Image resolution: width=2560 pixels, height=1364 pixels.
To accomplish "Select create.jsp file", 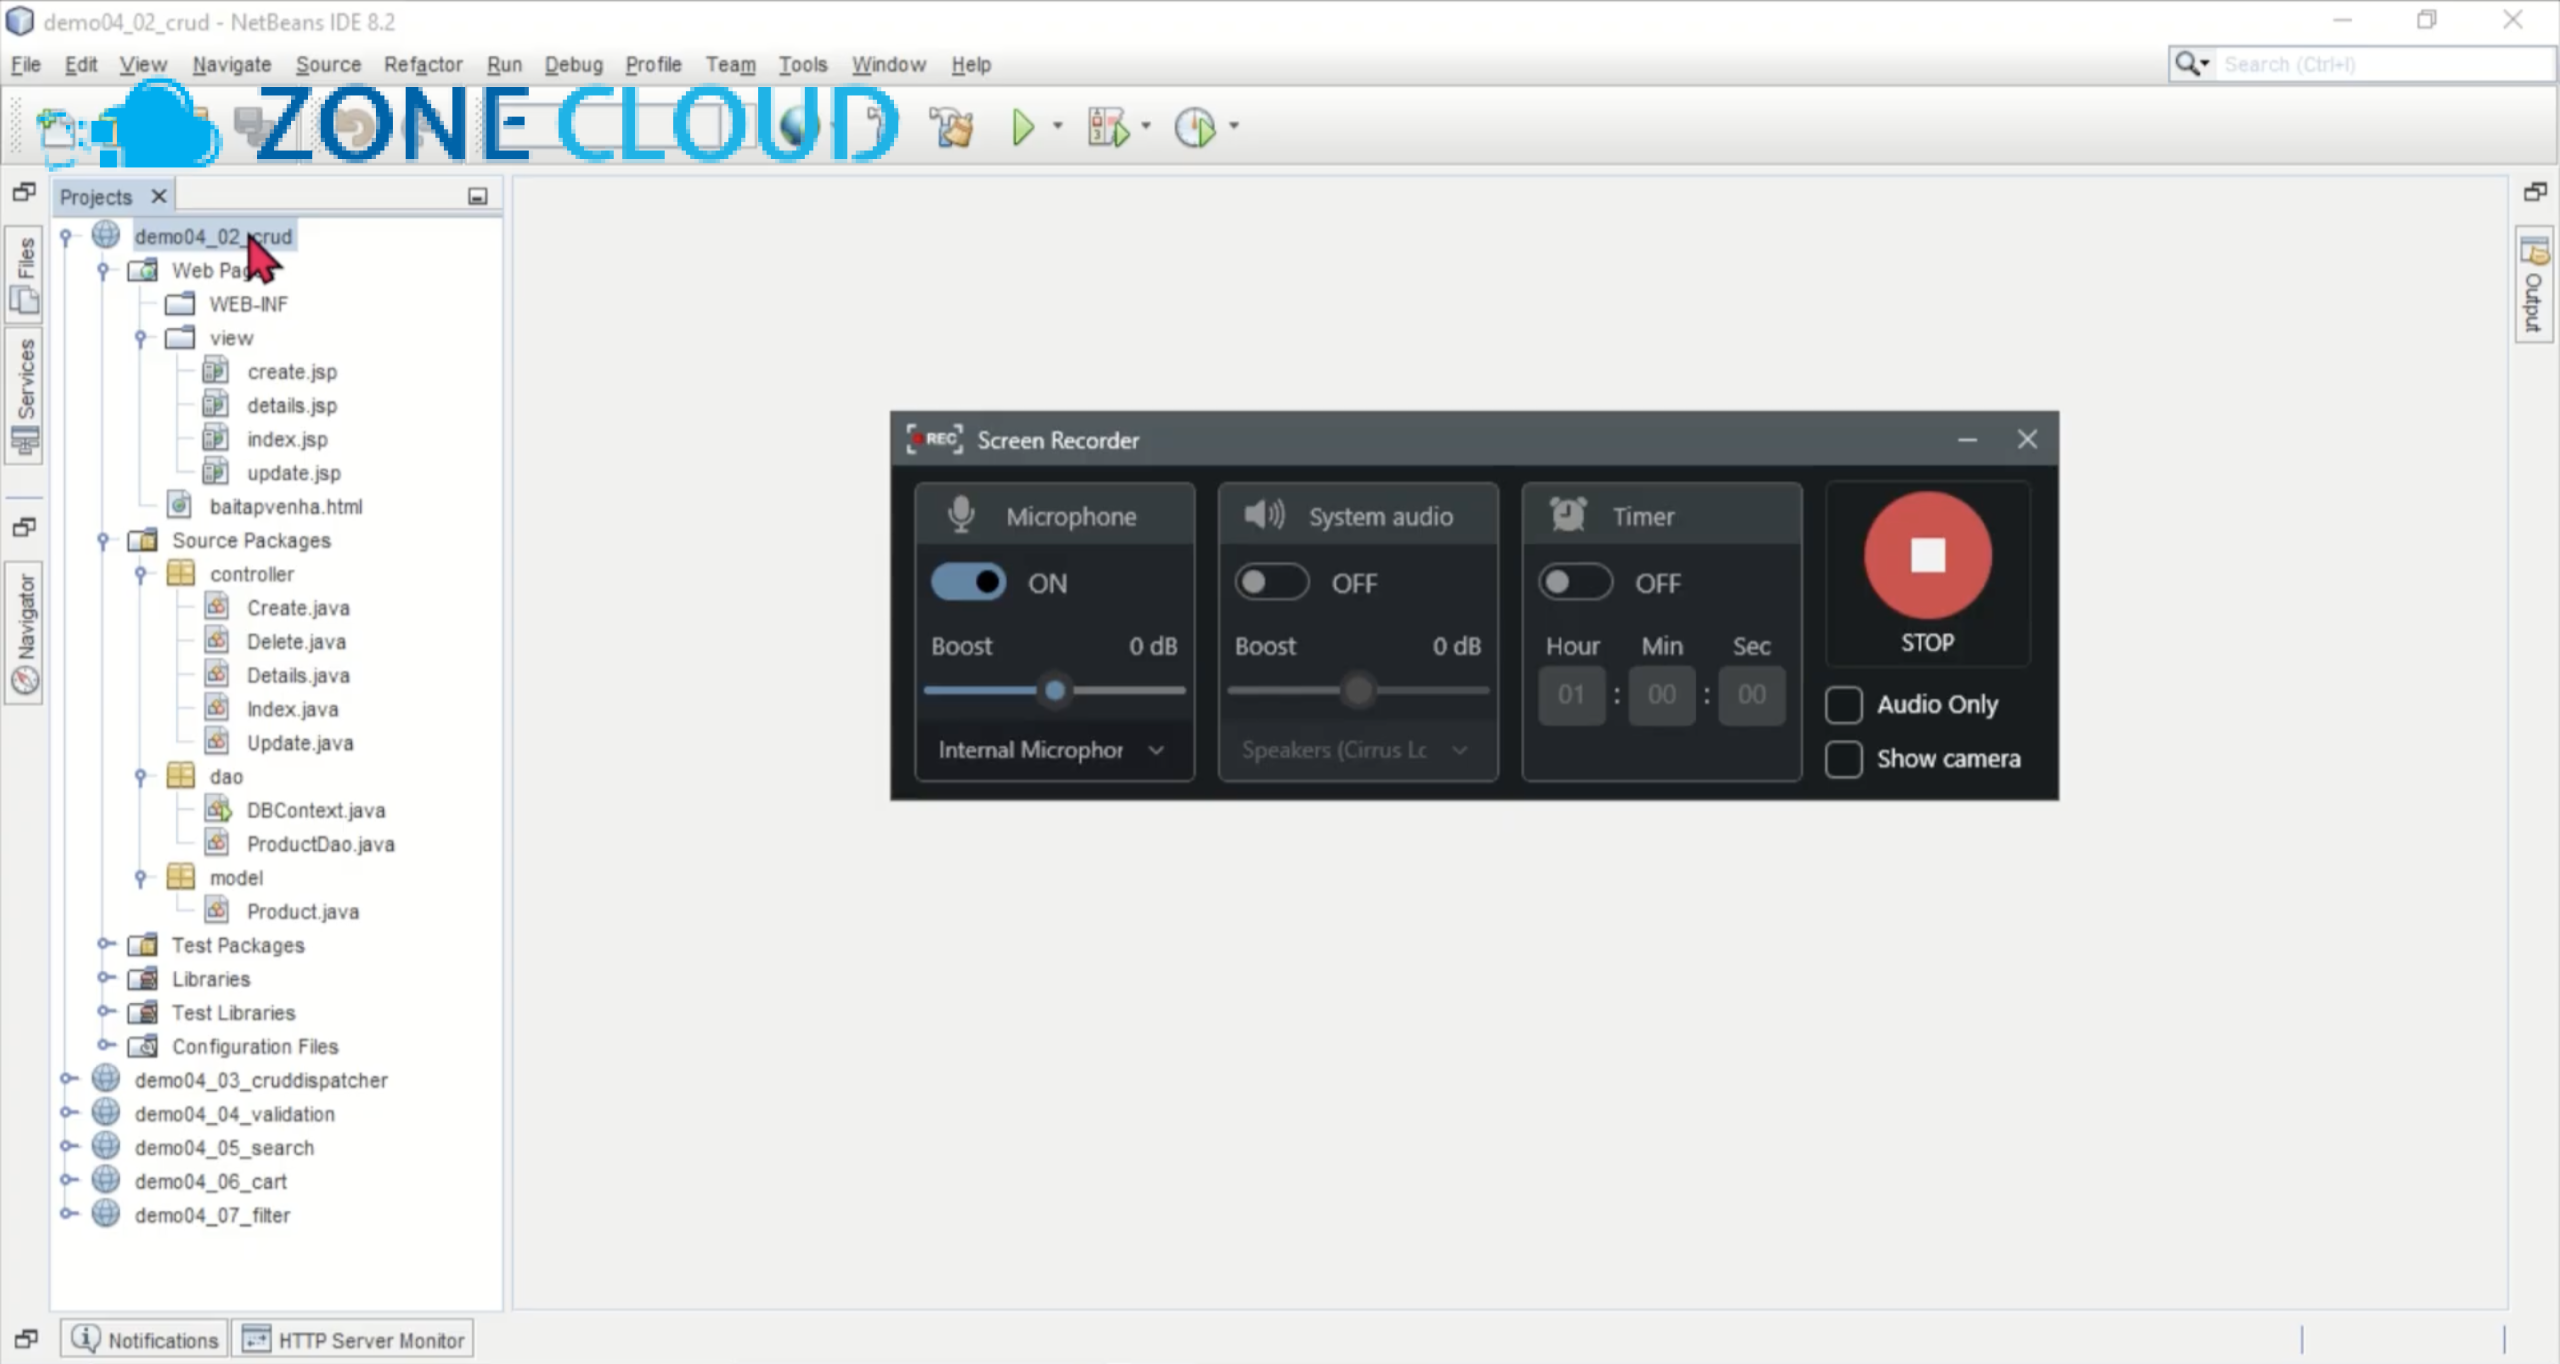I will tap(291, 372).
